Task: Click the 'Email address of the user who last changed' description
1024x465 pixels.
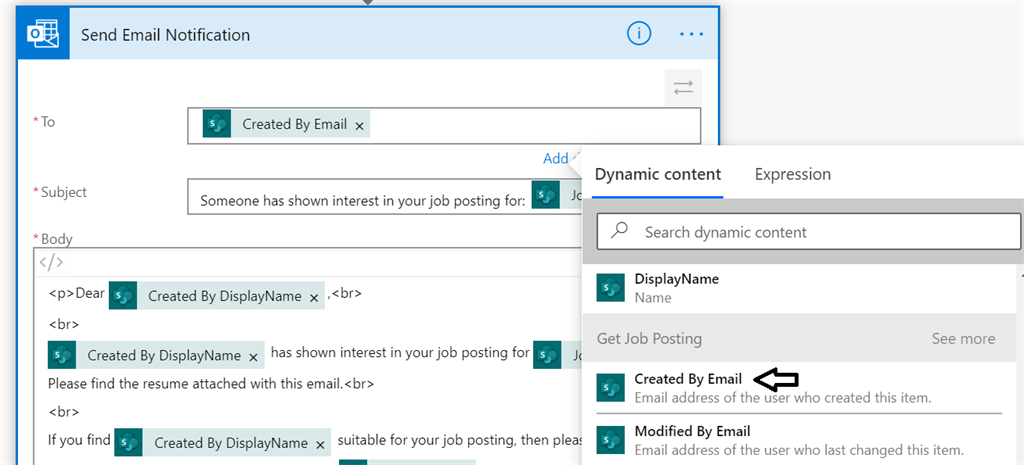Action: pos(799,450)
